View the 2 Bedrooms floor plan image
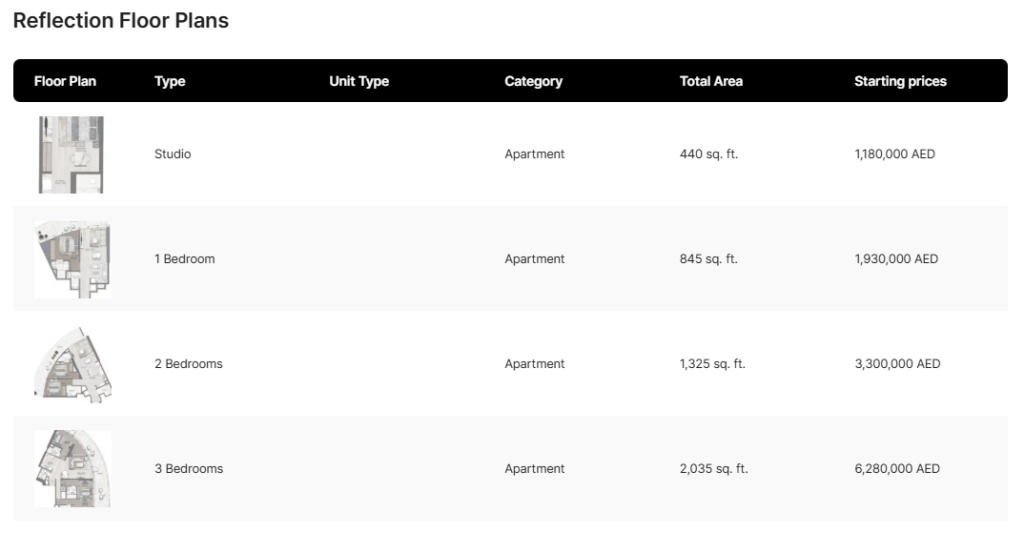The height and width of the screenshot is (553, 1024). click(x=72, y=365)
